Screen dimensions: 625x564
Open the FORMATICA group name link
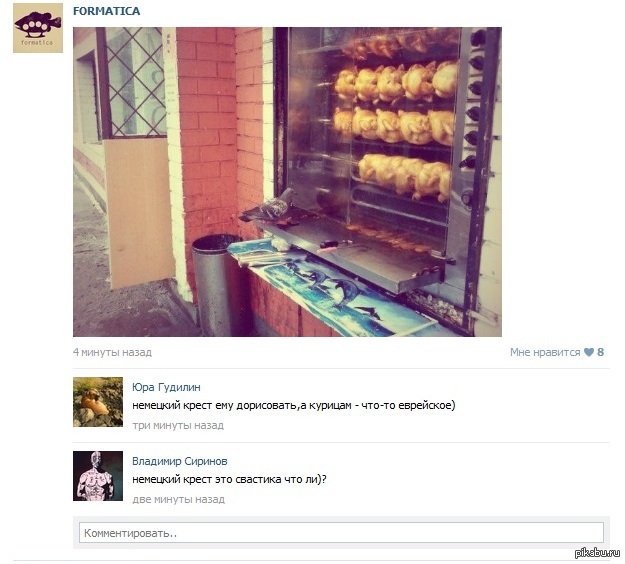click(106, 11)
